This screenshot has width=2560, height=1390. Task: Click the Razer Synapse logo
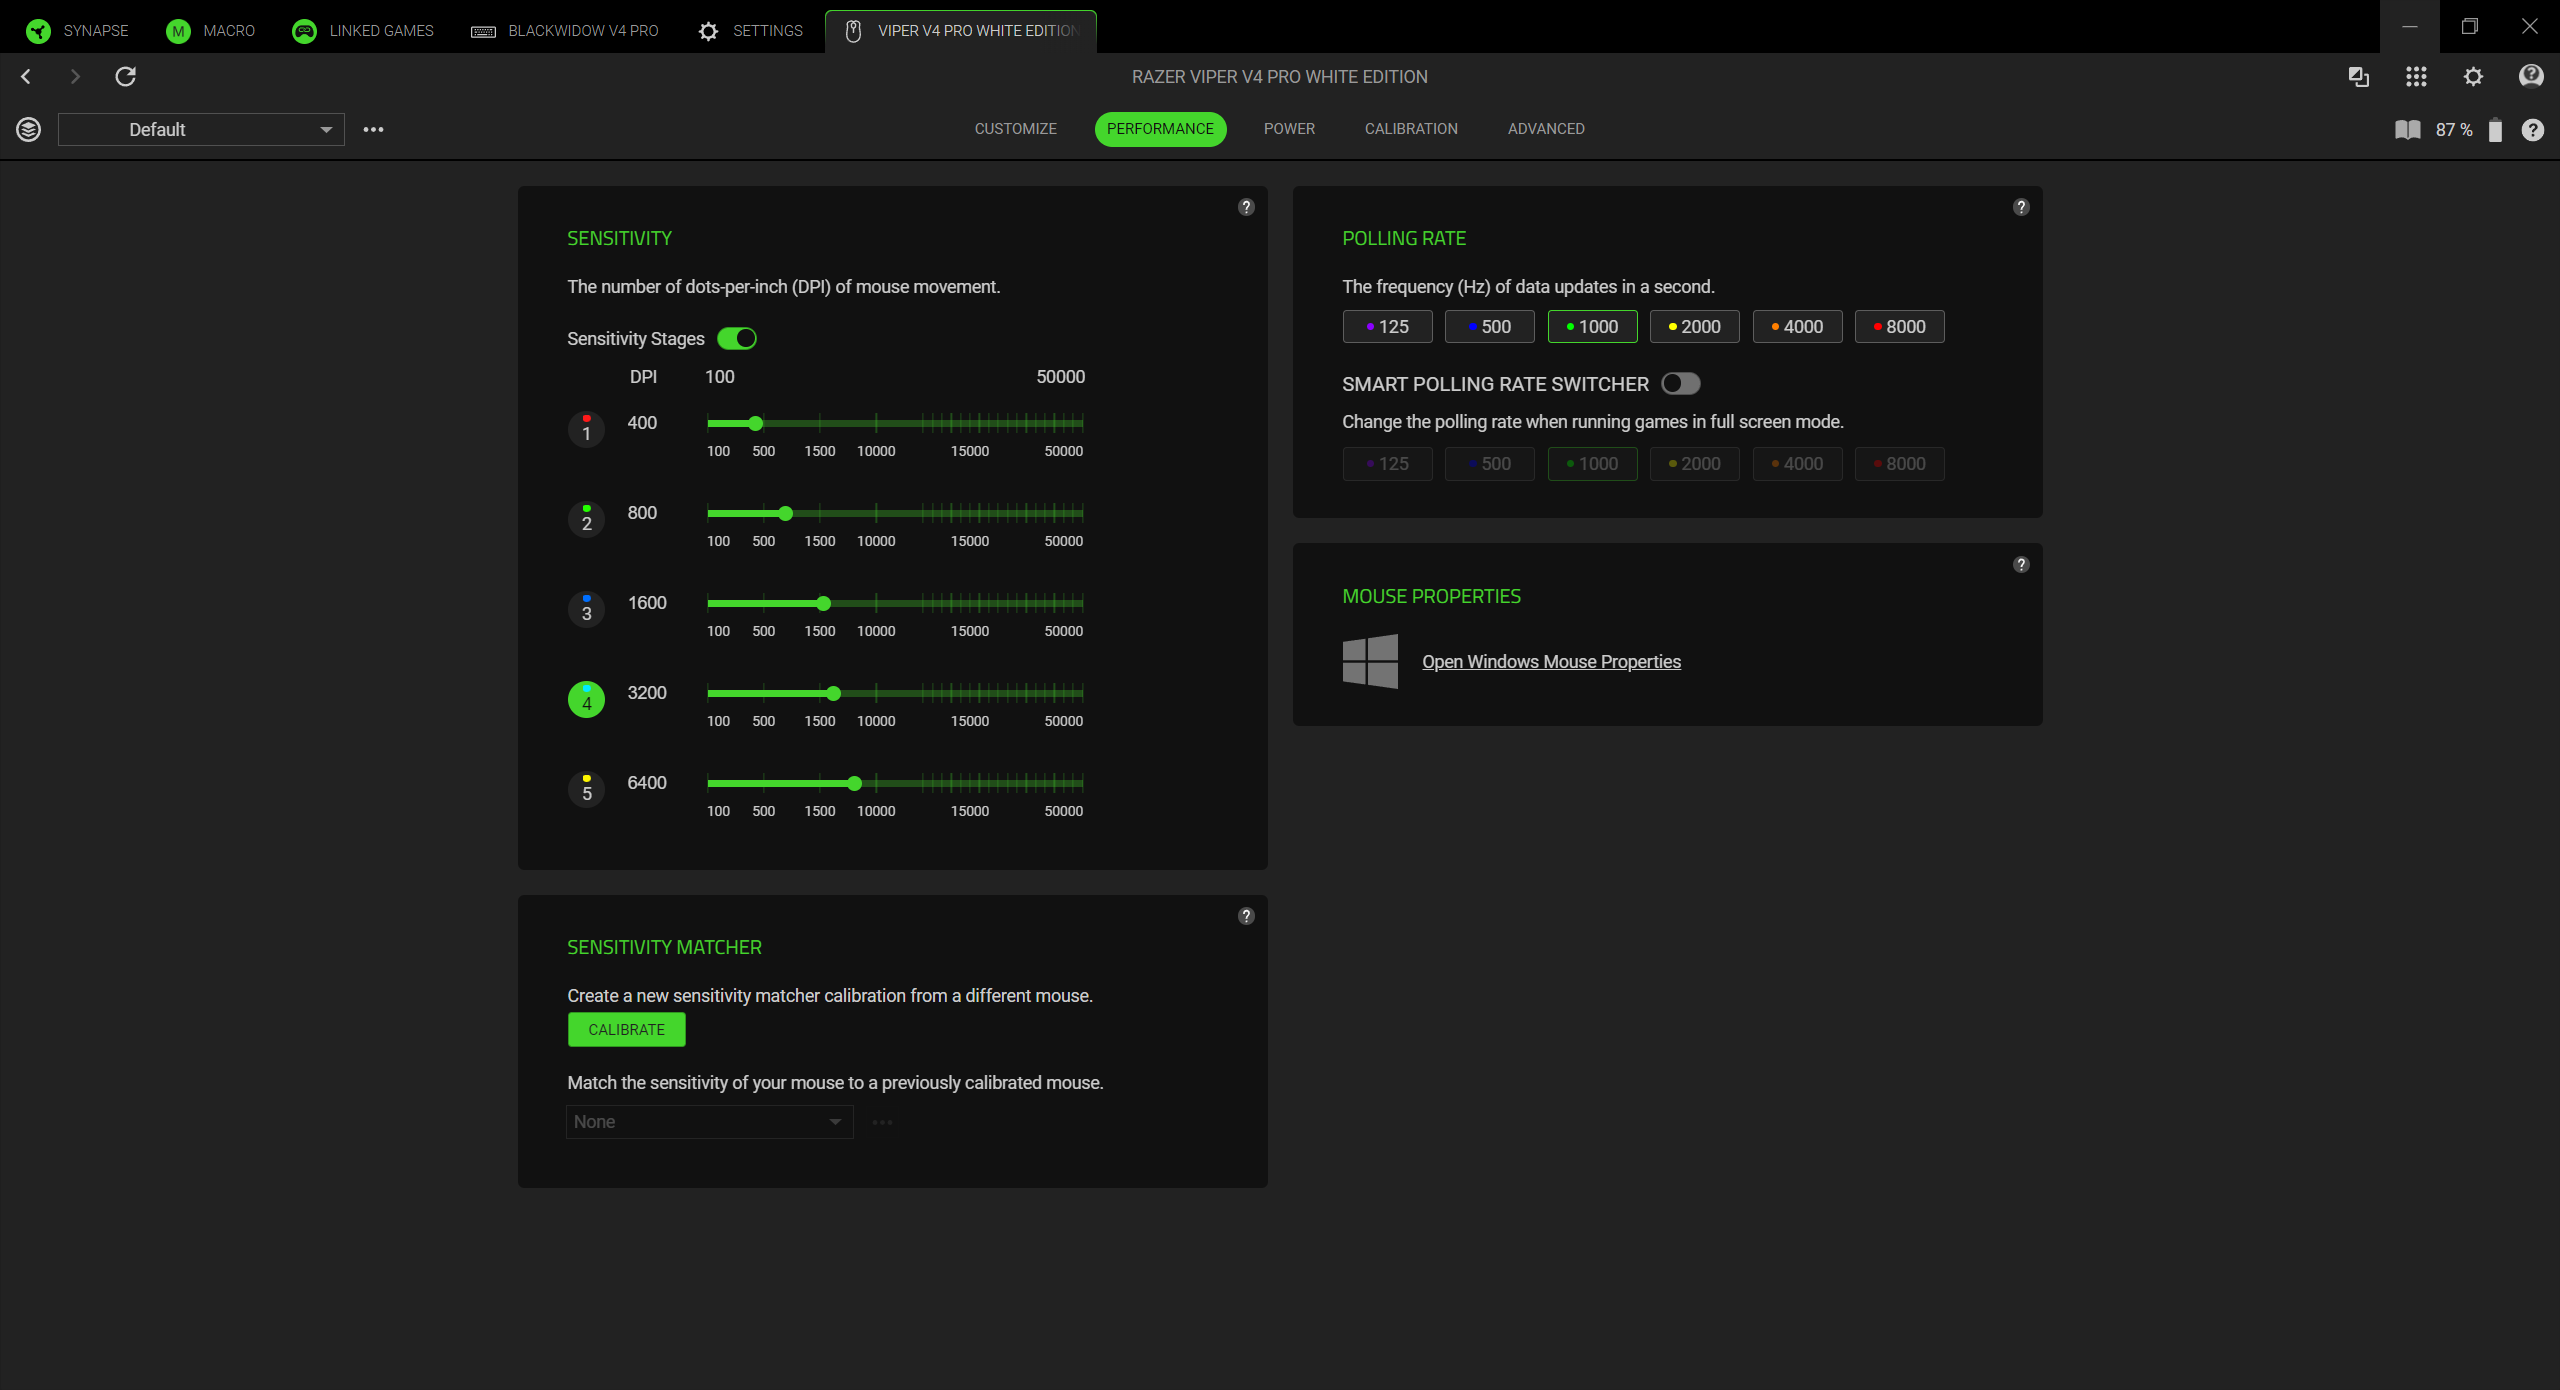pyautogui.click(x=37, y=30)
